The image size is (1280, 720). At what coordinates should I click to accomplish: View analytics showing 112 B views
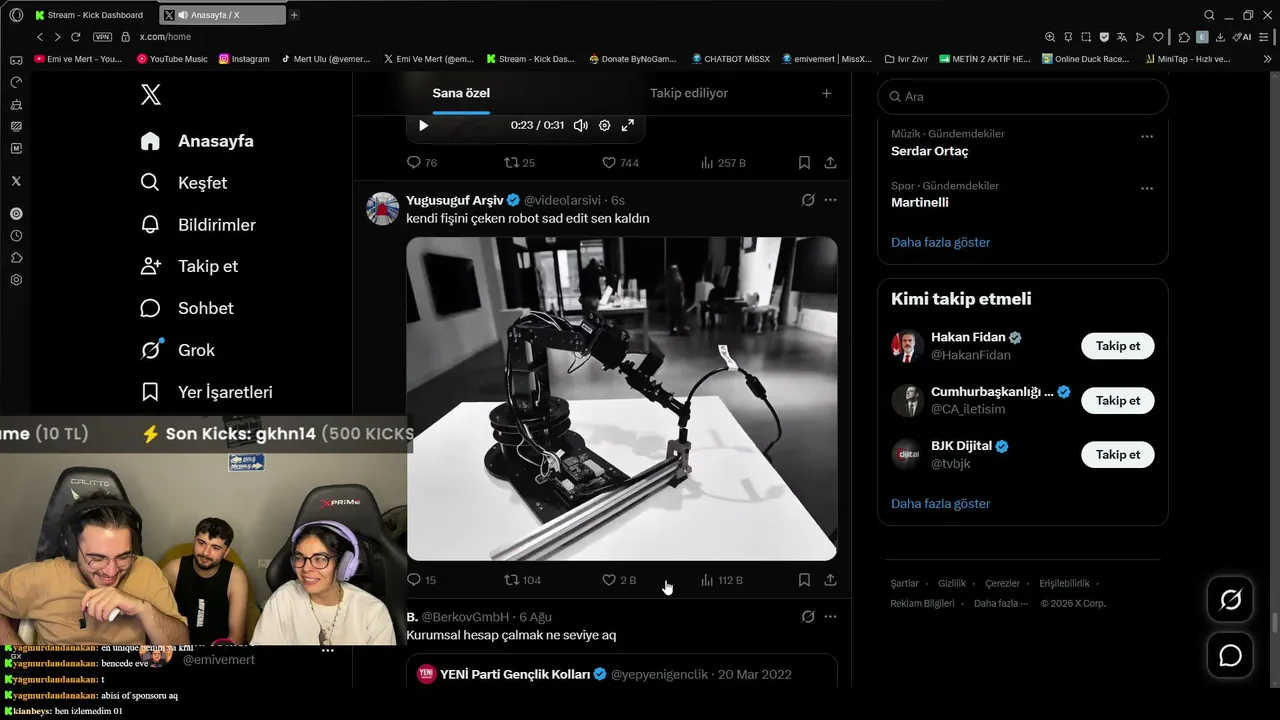click(722, 580)
